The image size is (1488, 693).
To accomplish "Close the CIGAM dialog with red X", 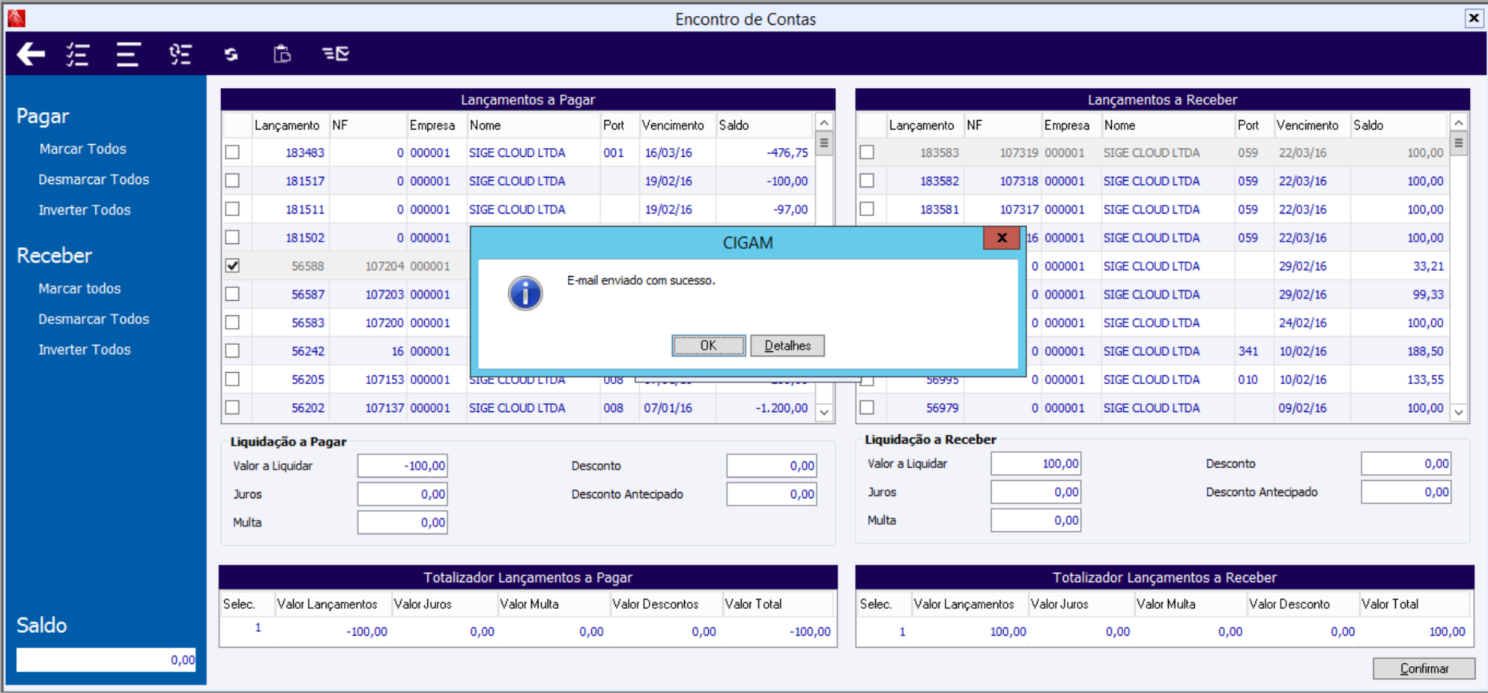I will tap(1001, 238).
